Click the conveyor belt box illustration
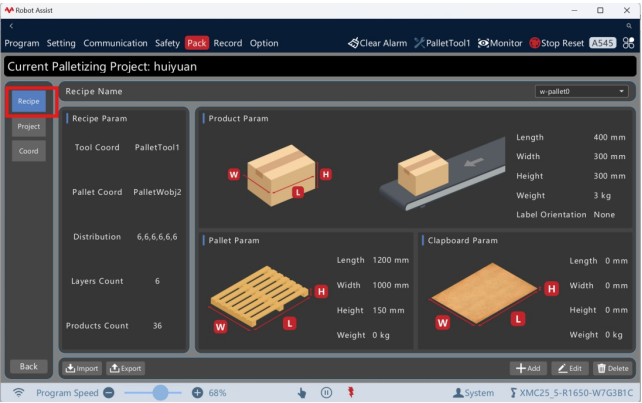The image size is (642, 403). [443, 175]
